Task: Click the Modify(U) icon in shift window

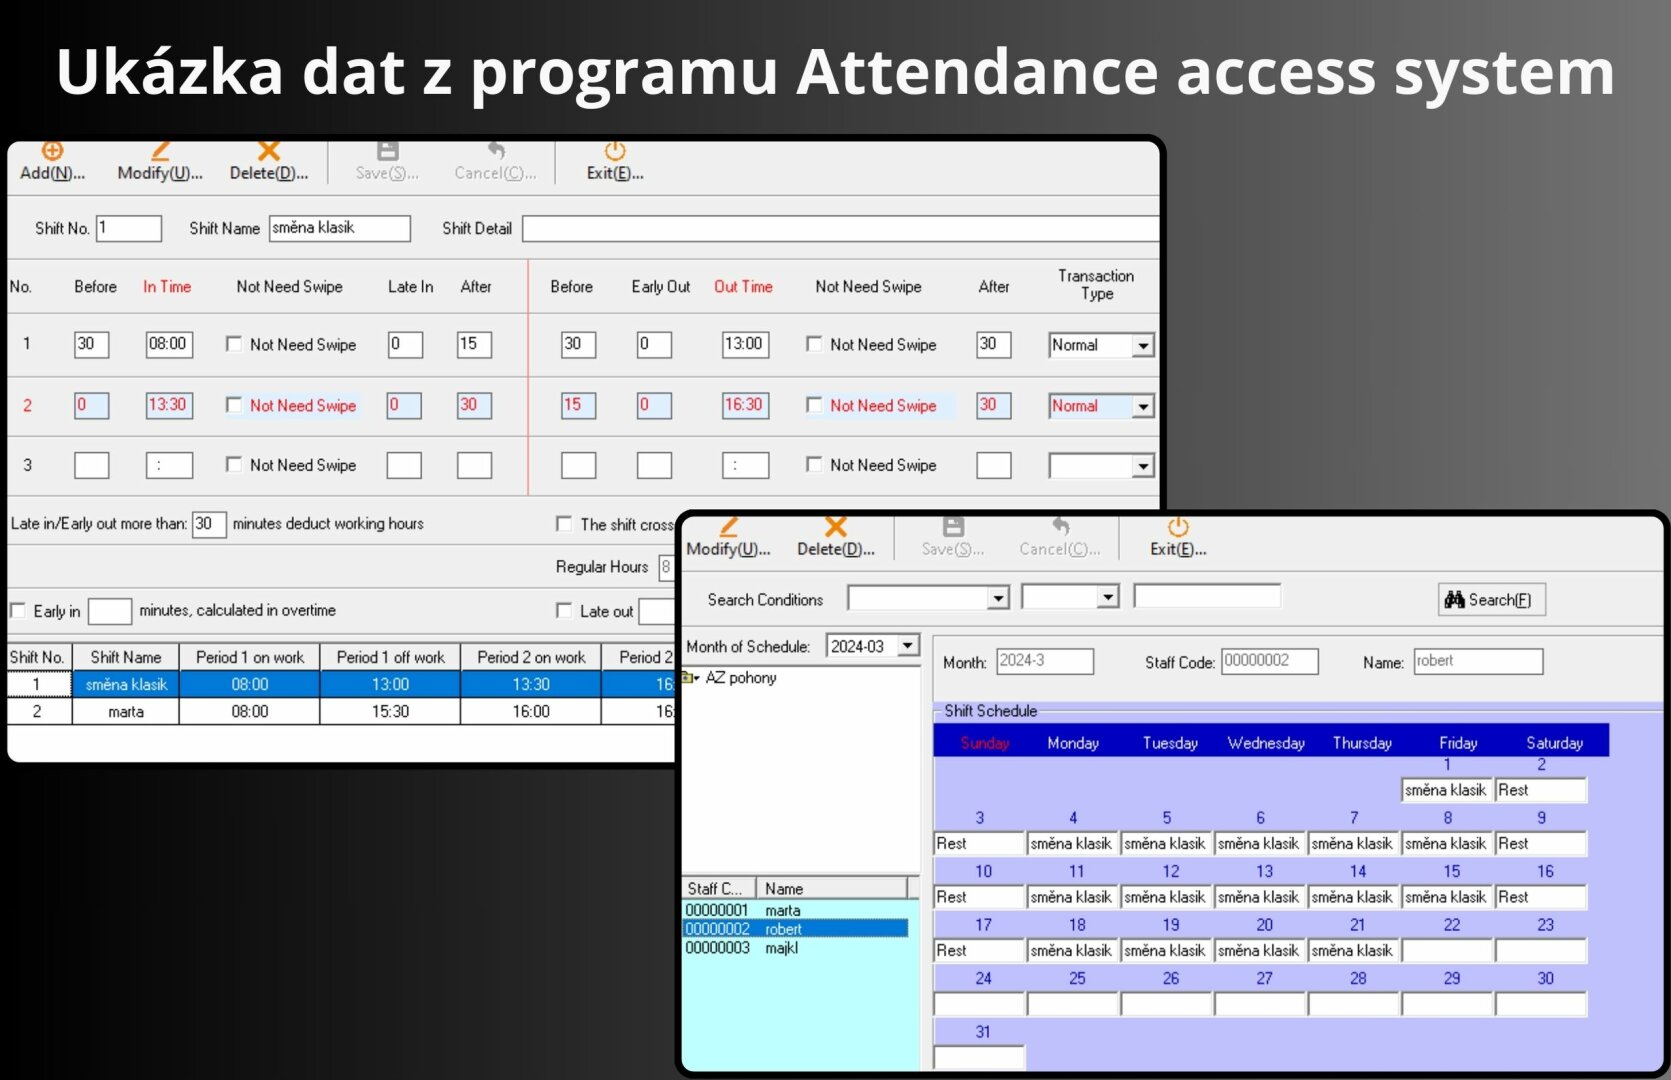Action: pos(160,153)
